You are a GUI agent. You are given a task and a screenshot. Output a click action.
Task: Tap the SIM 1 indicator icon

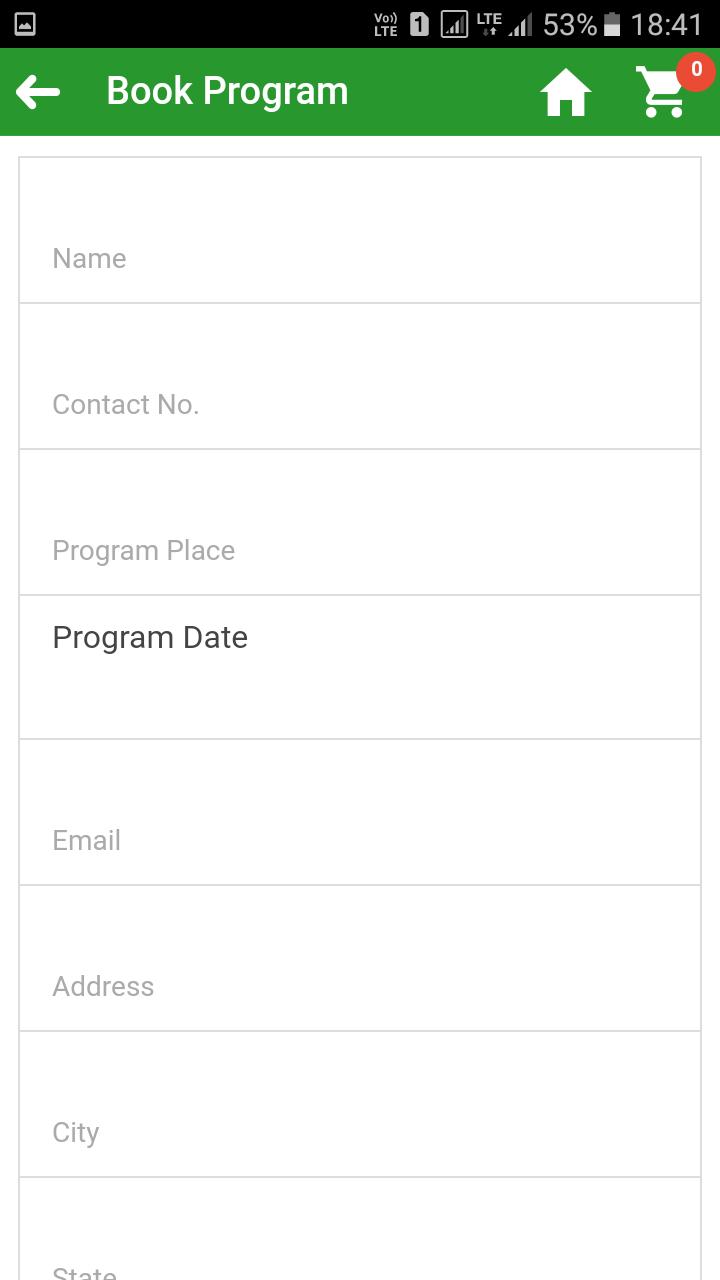pyautogui.click(x=420, y=24)
